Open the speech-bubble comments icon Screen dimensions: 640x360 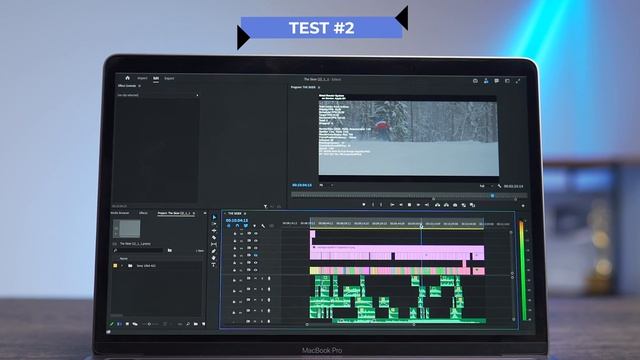496,81
